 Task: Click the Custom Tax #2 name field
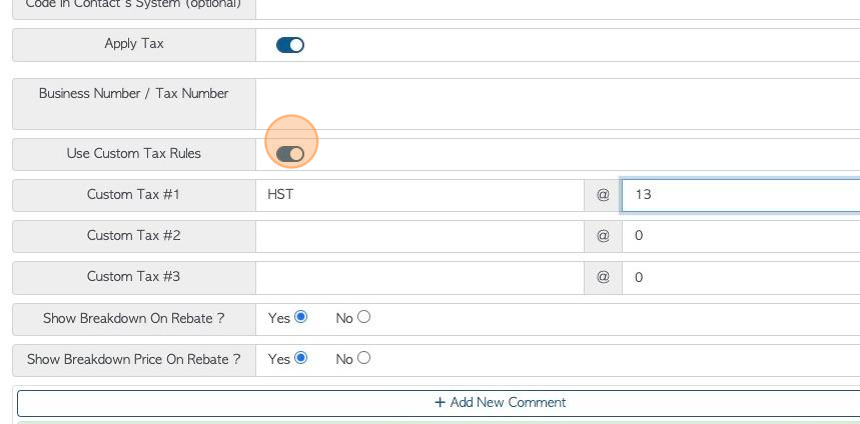(x=420, y=236)
